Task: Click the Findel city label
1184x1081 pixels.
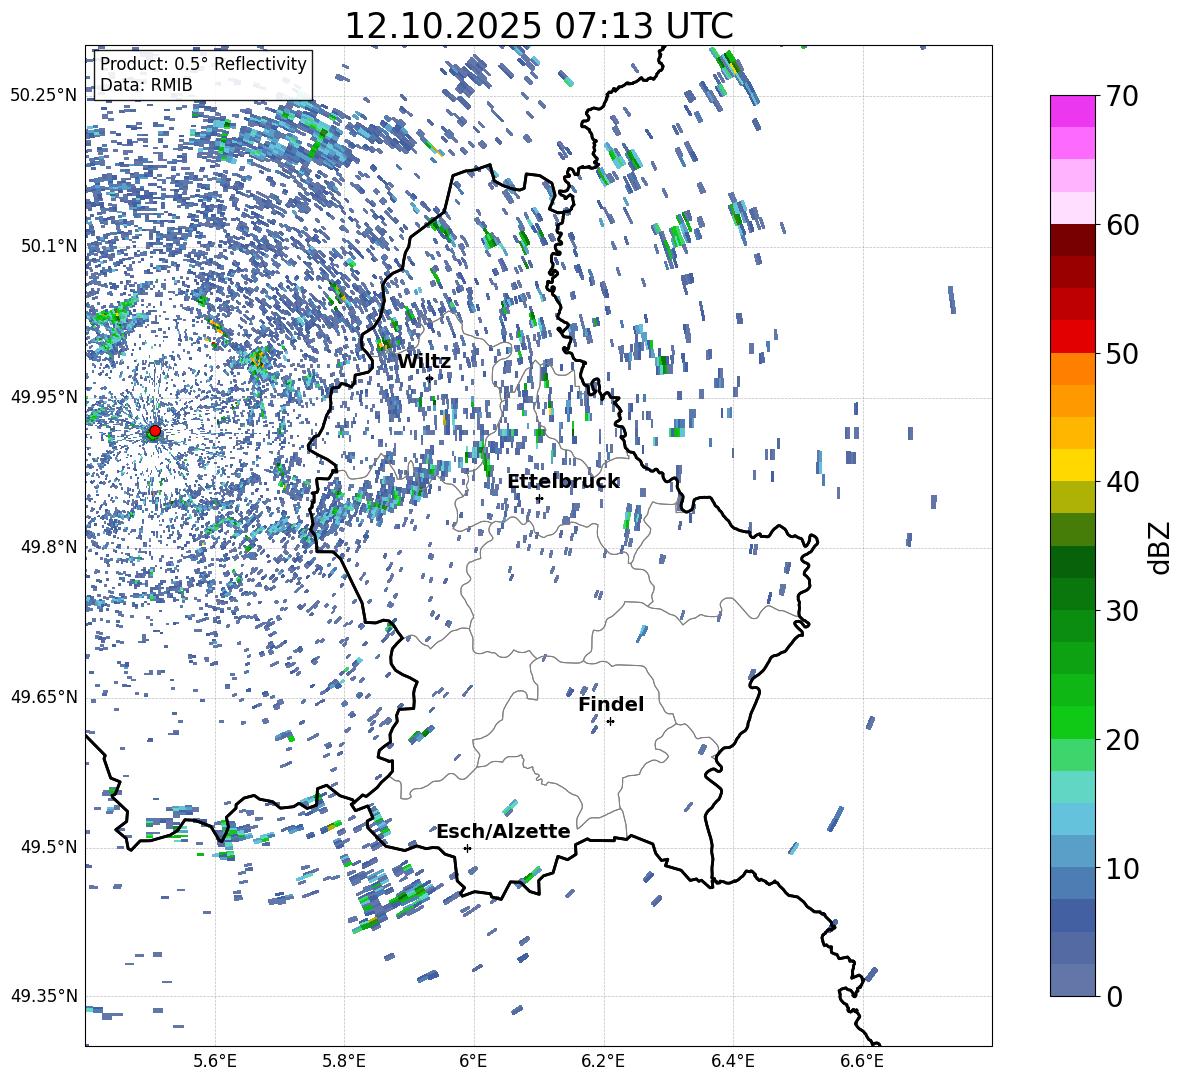Action: [611, 704]
